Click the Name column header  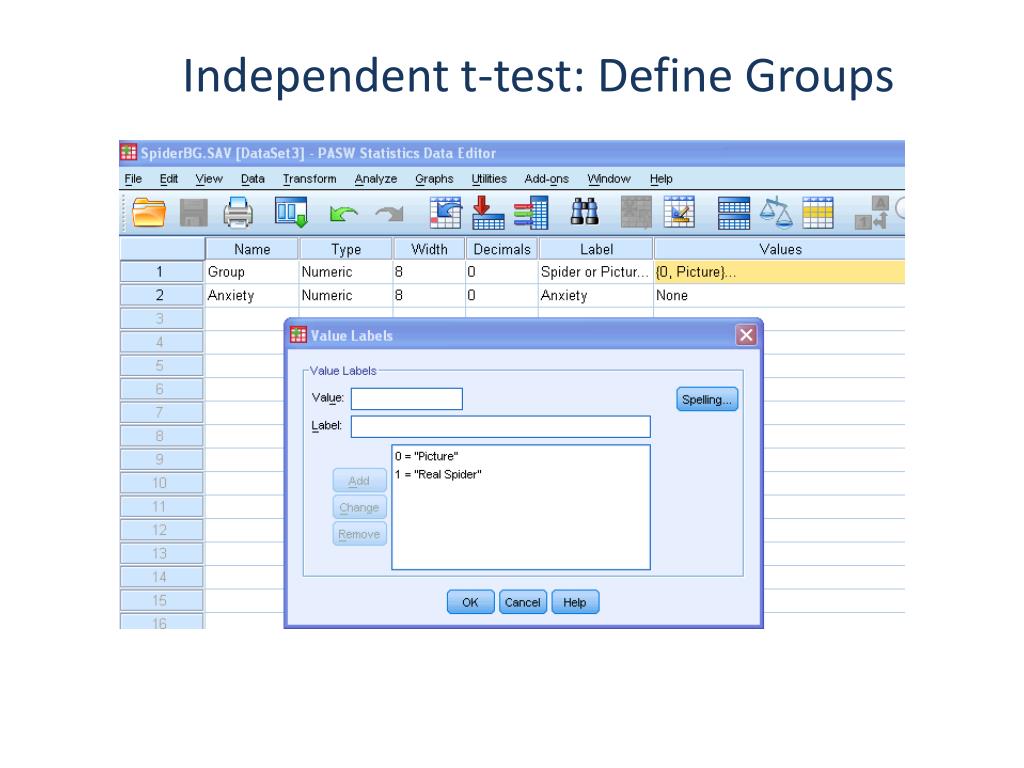click(252, 249)
